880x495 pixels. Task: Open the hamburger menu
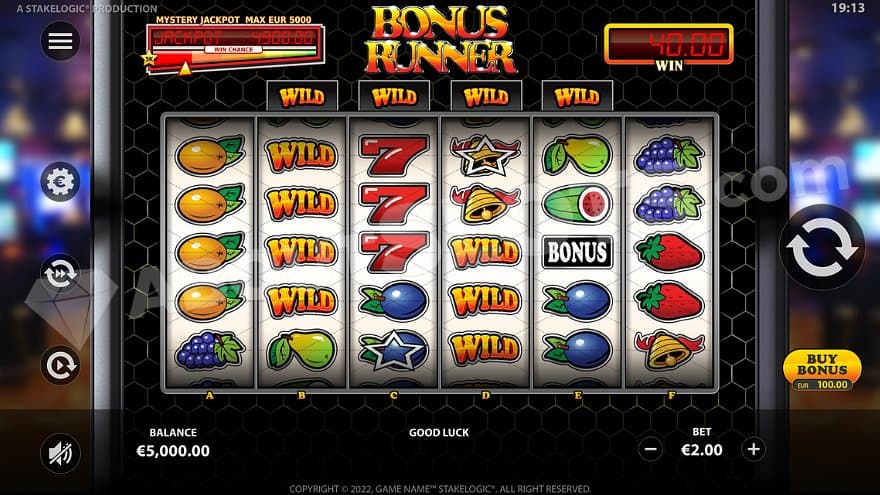point(60,41)
